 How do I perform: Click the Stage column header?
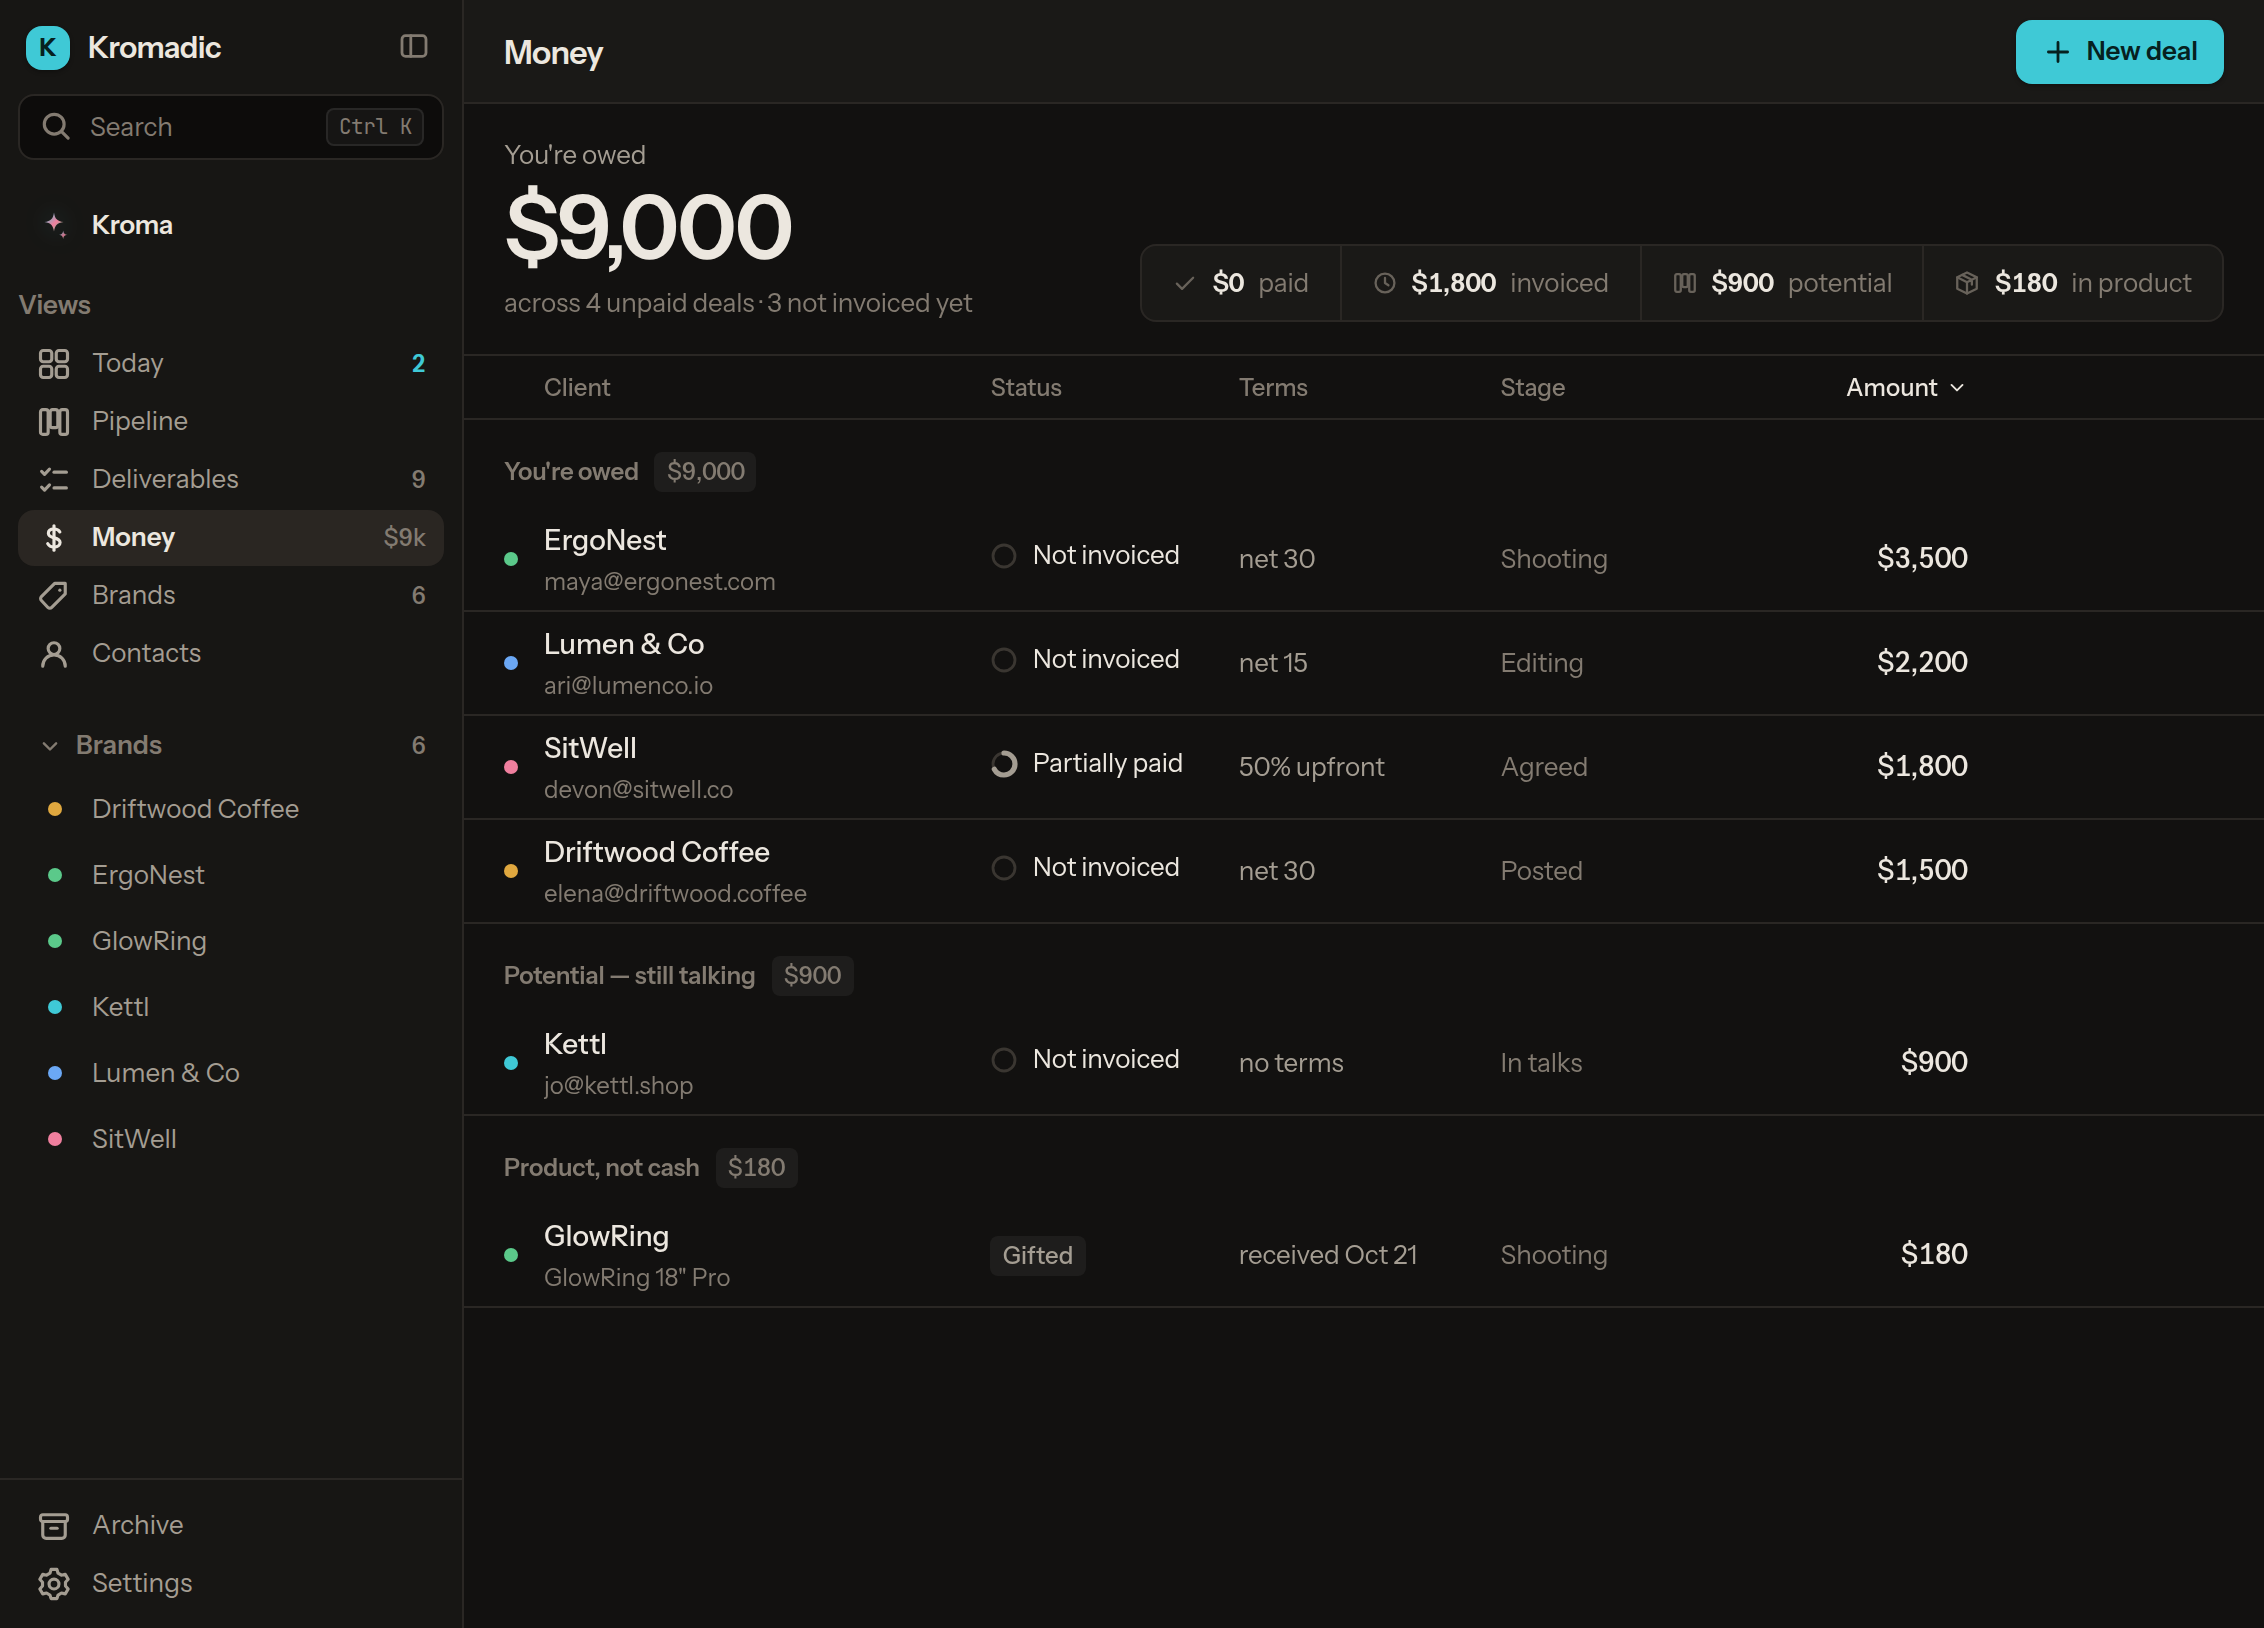tap(1533, 388)
